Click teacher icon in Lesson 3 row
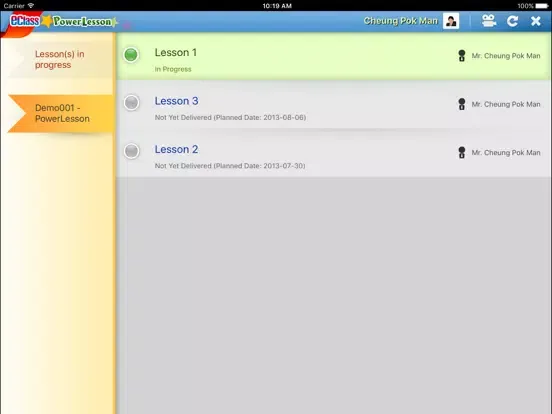552x414 pixels. (x=462, y=104)
